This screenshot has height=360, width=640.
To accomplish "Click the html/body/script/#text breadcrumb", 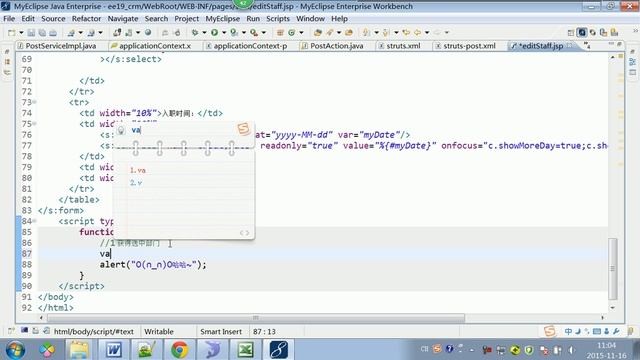I will (x=93, y=331).
